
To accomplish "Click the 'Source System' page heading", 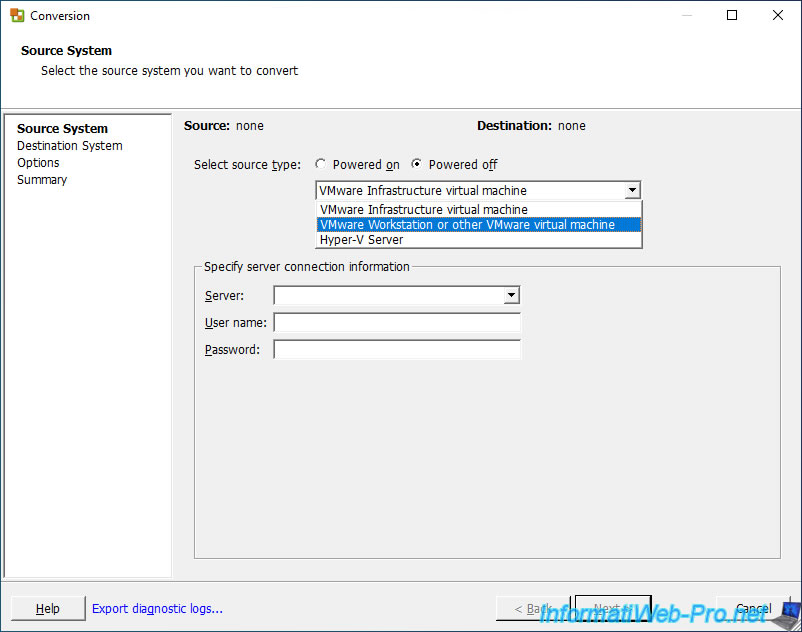I will (x=66, y=51).
